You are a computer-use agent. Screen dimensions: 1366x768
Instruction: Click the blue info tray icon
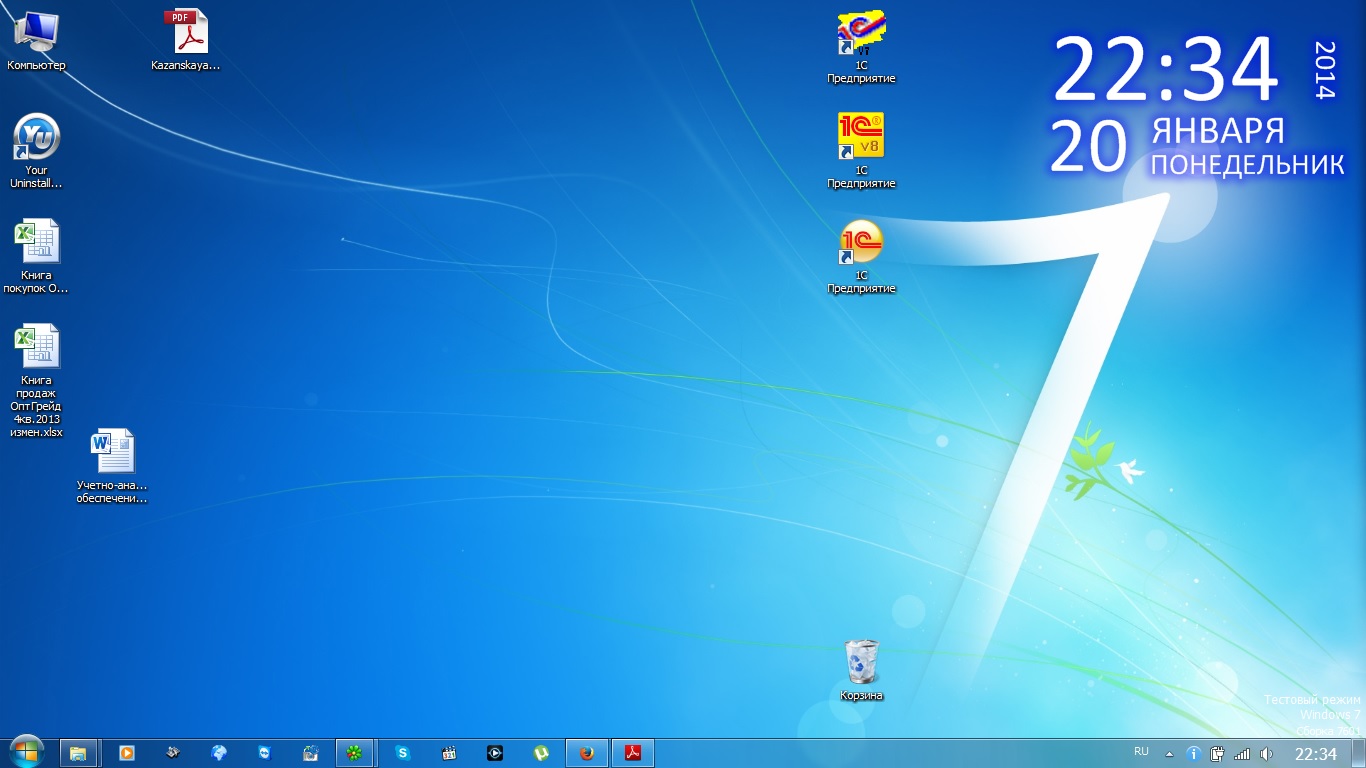point(1193,754)
